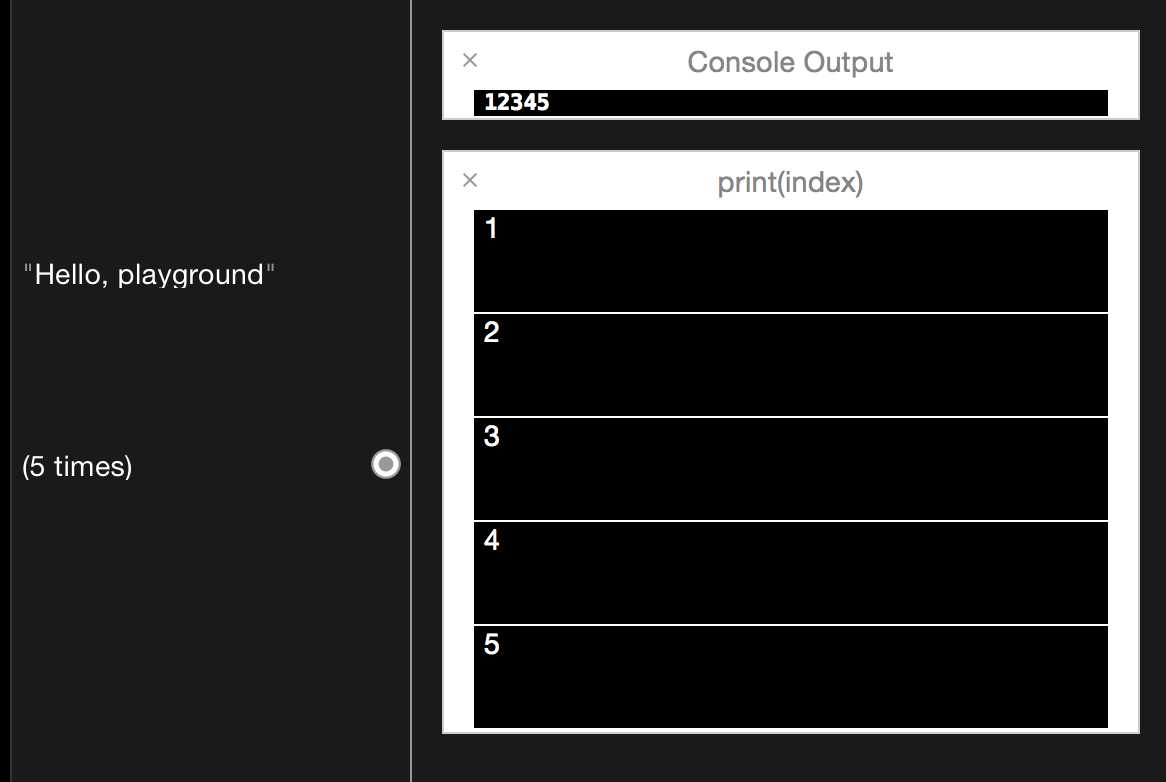Select the value history row showing 3

(790, 469)
